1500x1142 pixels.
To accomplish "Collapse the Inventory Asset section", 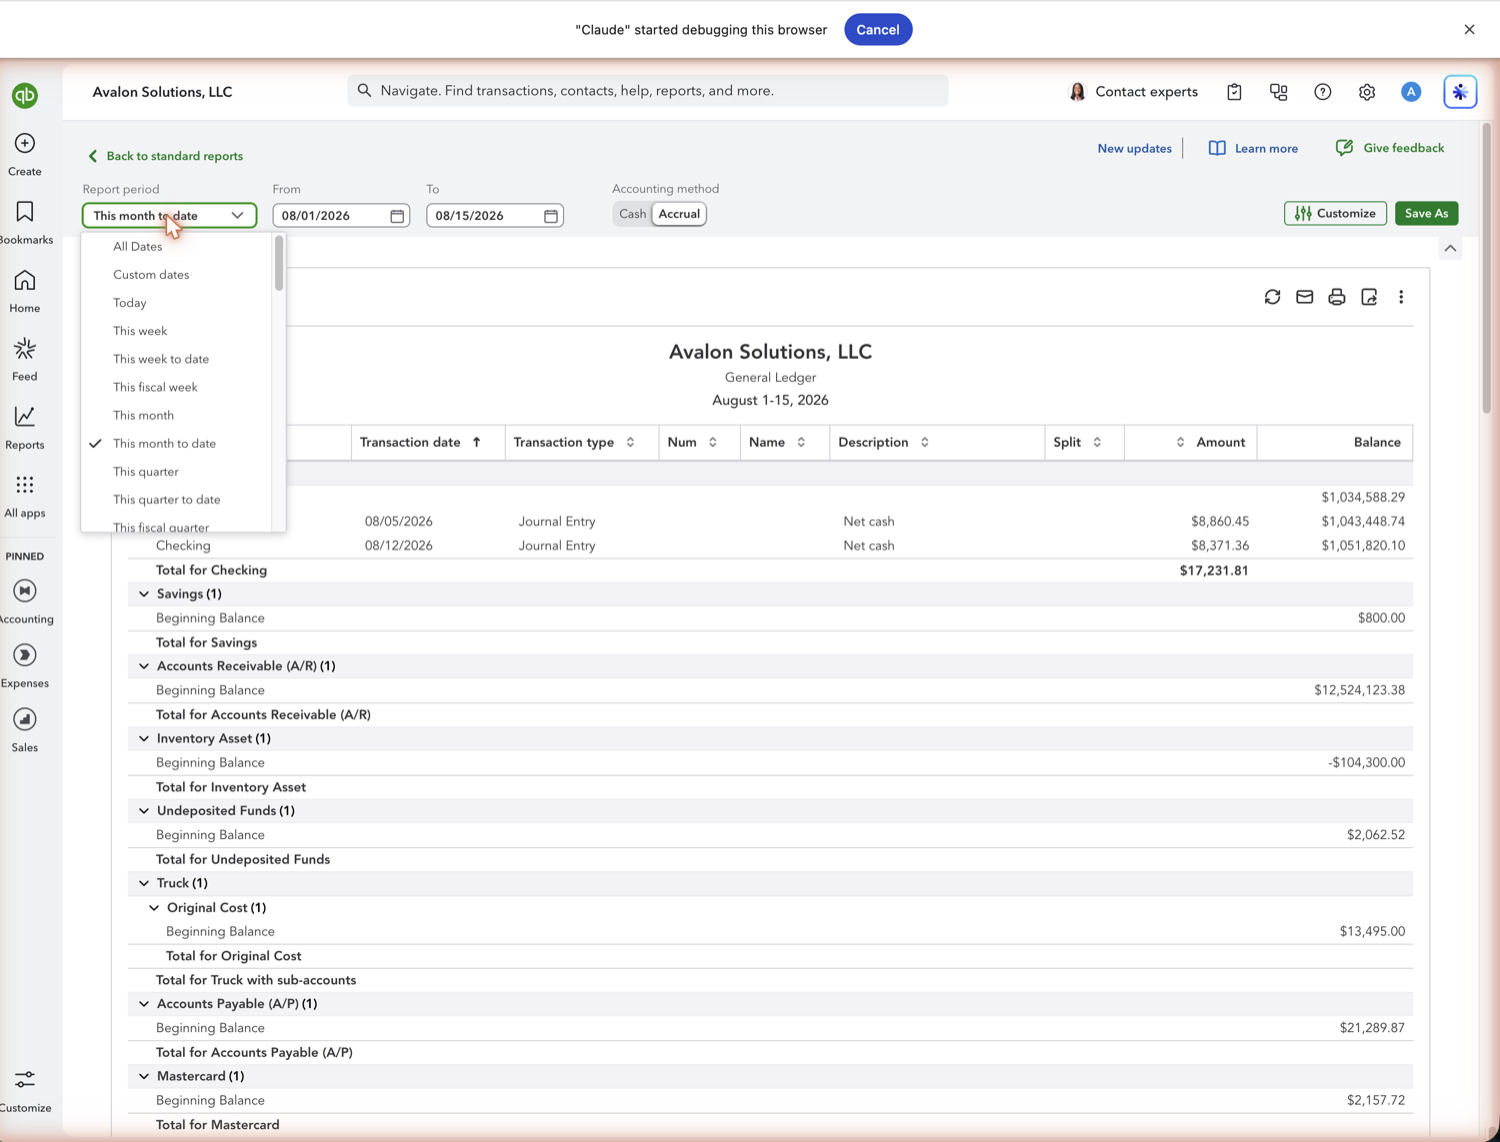I will (x=144, y=739).
